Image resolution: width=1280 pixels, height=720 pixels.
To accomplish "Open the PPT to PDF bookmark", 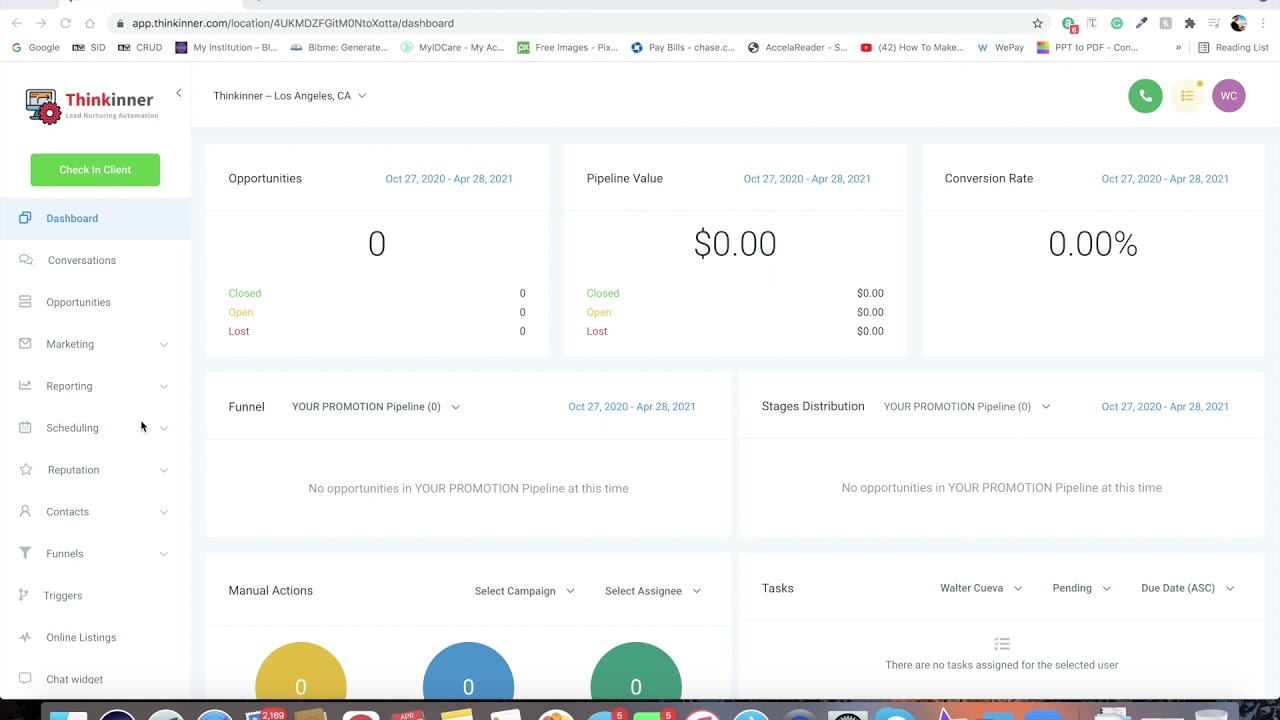I will 1088,47.
